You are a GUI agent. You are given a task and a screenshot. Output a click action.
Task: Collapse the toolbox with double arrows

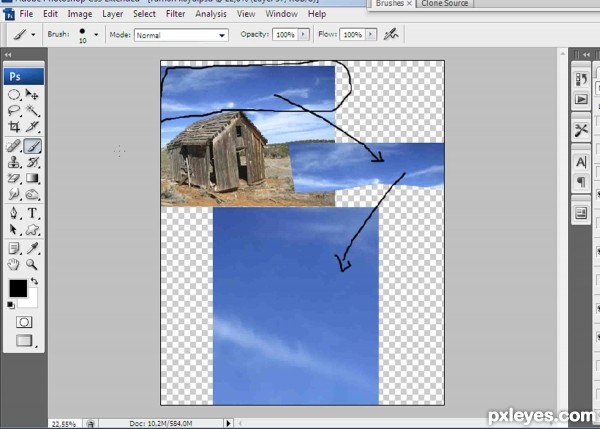8,55
